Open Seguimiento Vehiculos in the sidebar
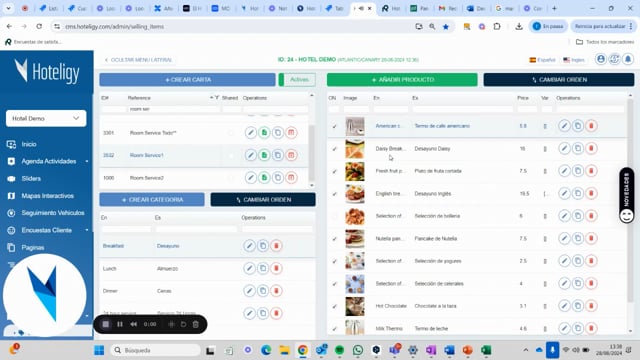 [53, 213]
